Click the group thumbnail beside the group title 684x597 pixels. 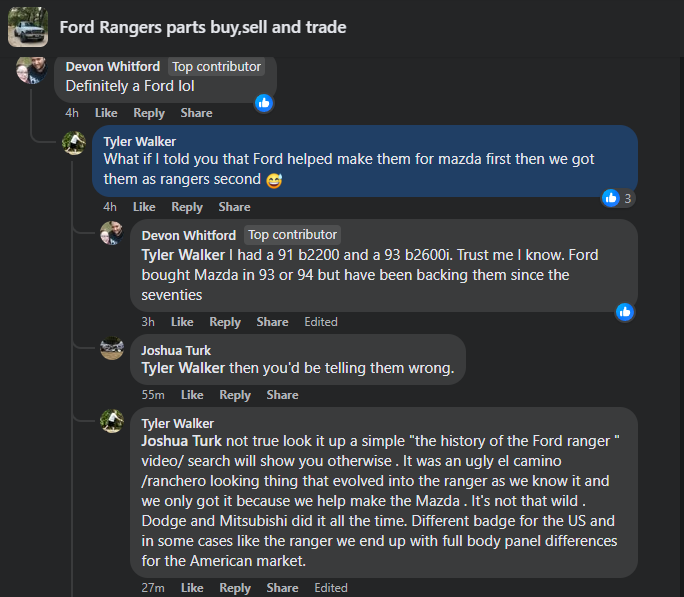pyautogui.click(x=28, y=27)
